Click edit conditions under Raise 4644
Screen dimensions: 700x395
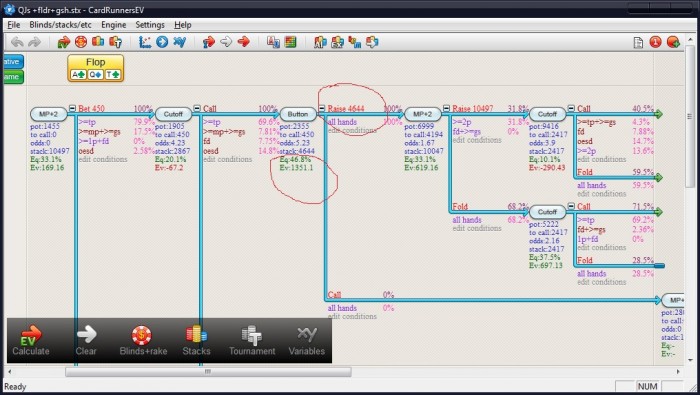[352, 131]
